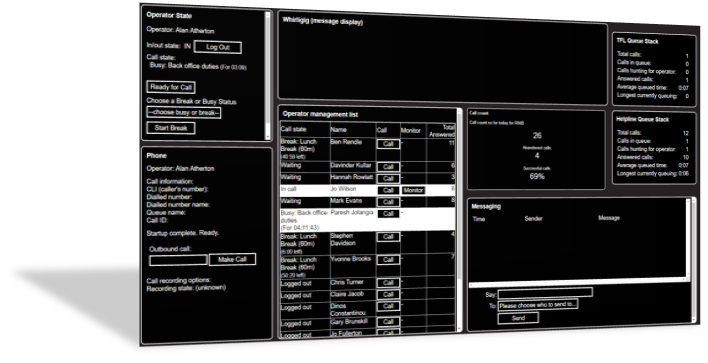Call operator Hannah Rowlett
The height and width of the screenshot is (363, 708).
tap(388, 179)
